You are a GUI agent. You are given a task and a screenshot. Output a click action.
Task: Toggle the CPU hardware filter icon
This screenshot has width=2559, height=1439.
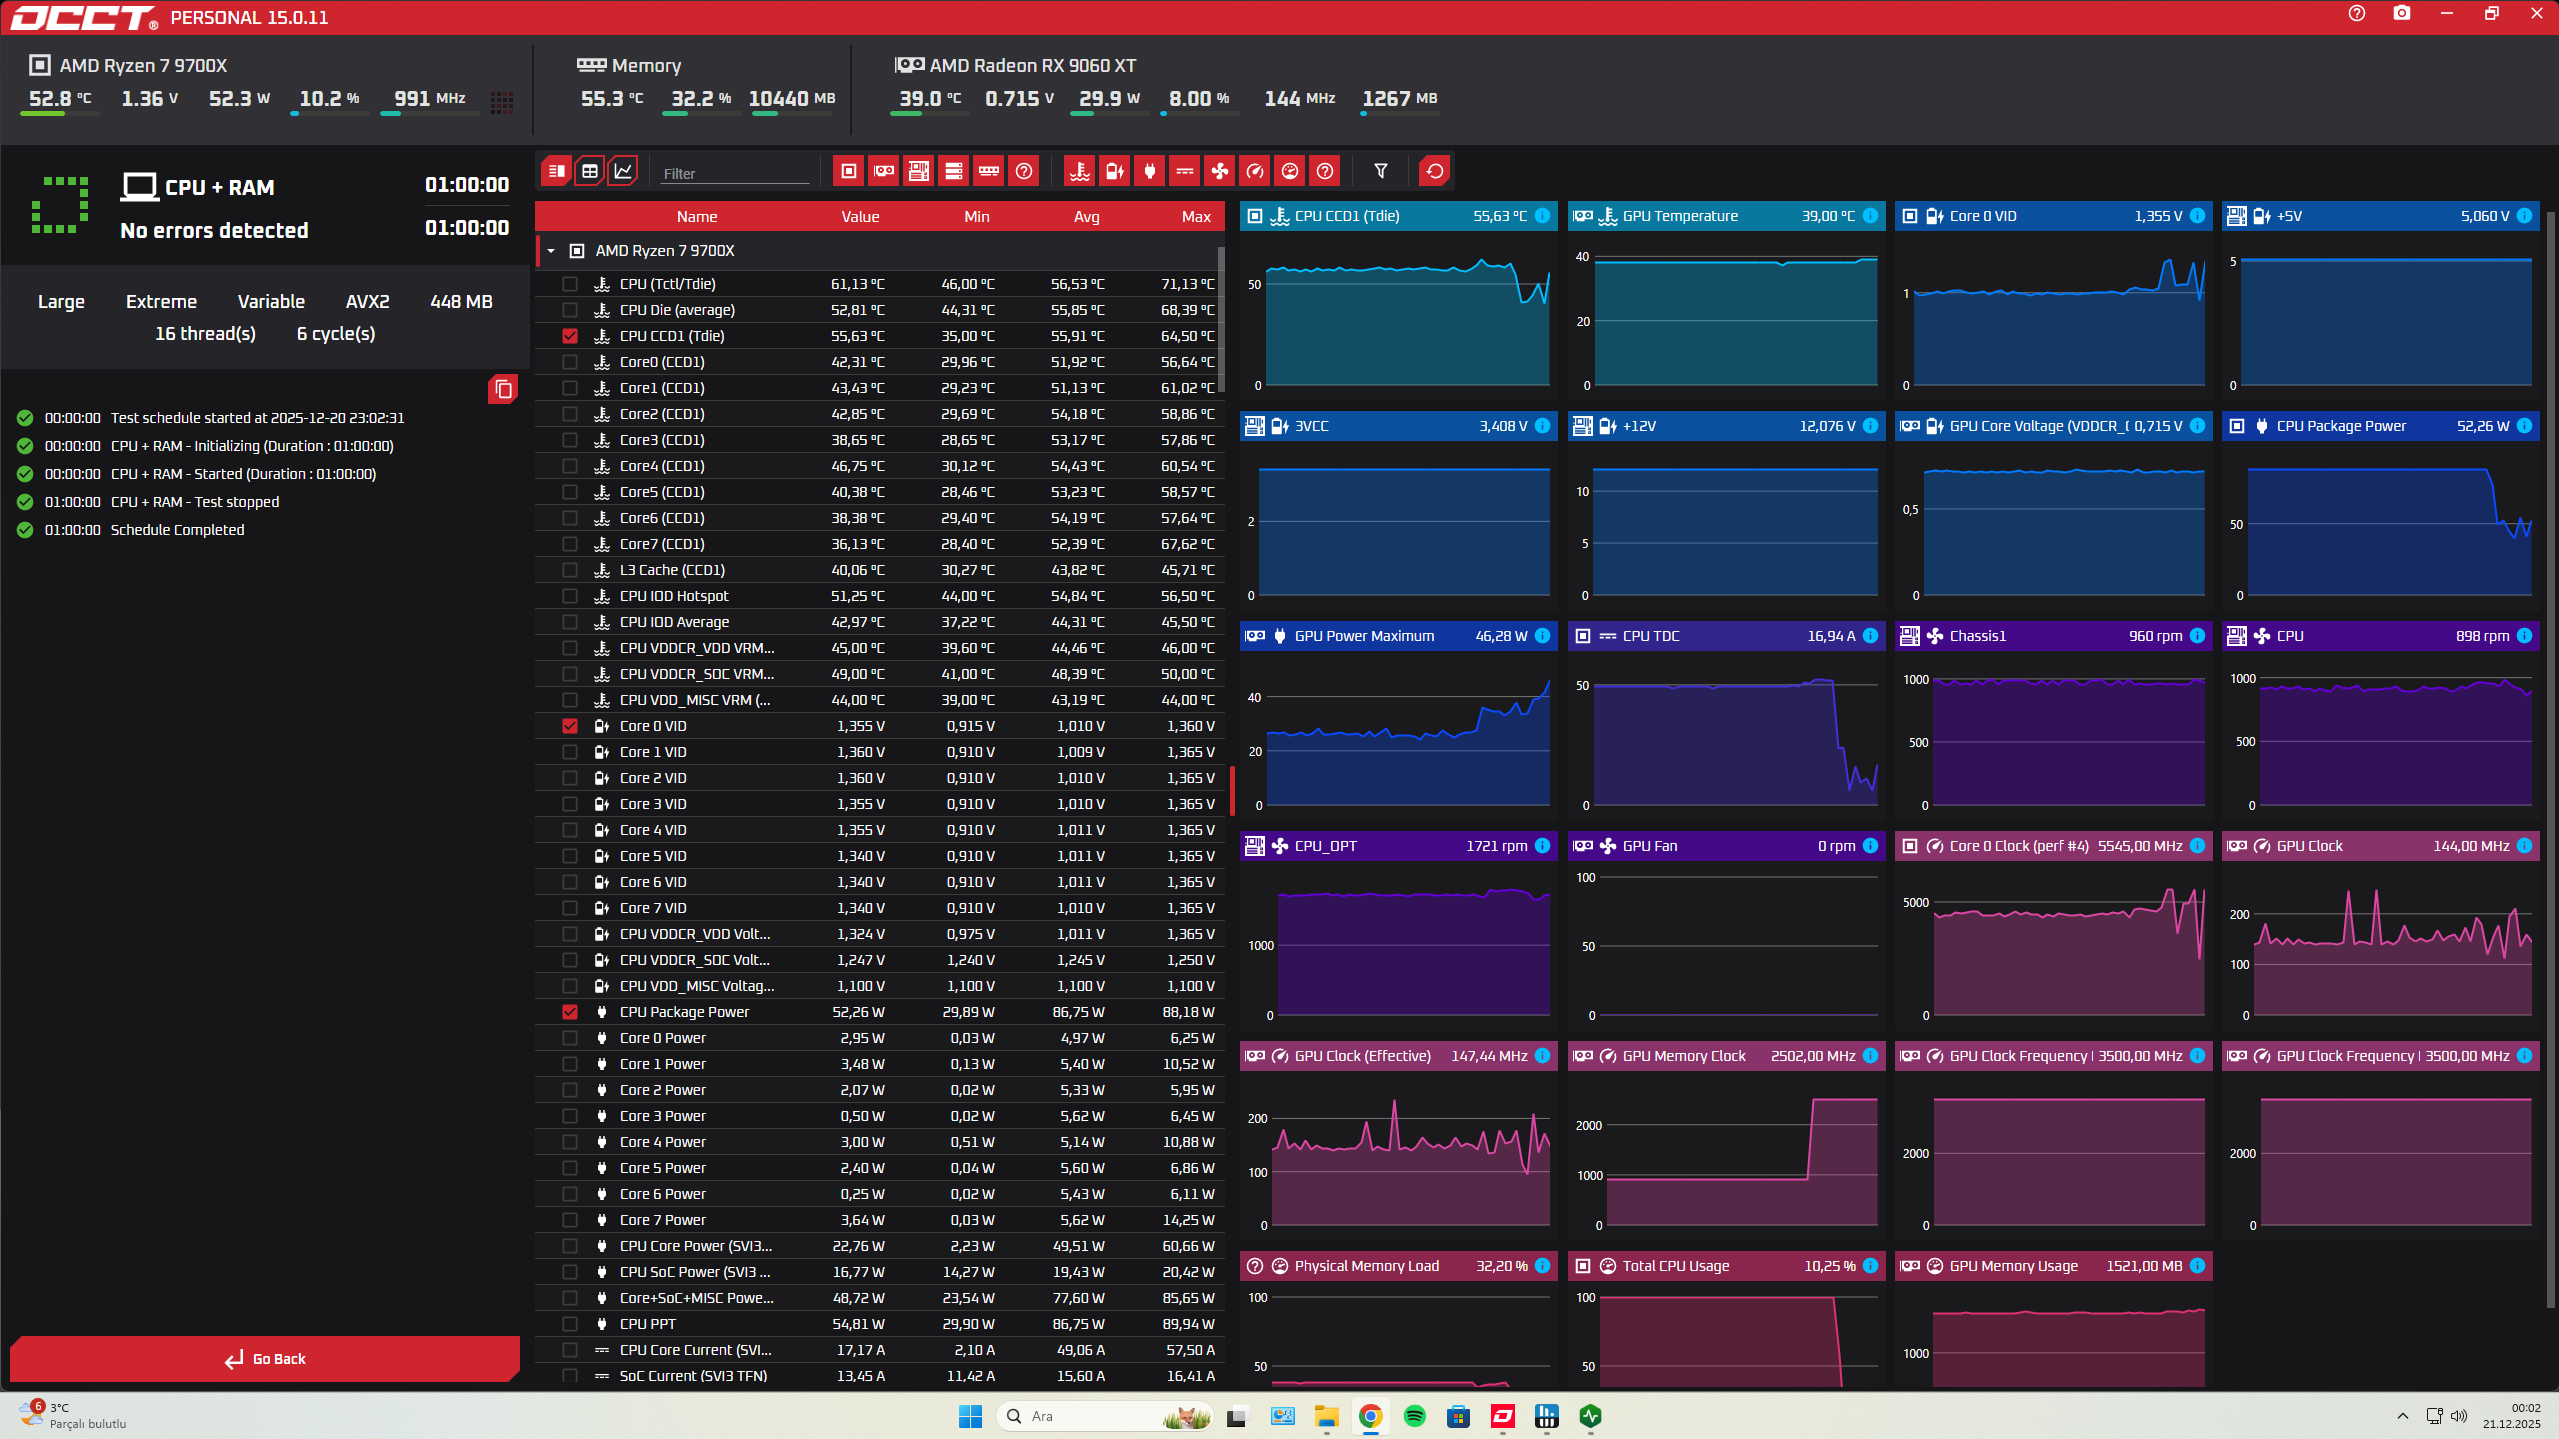point(848,171)
